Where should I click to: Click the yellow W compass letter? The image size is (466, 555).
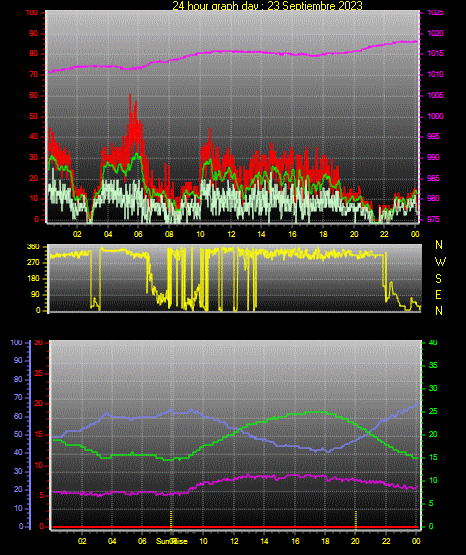(440, 262)
